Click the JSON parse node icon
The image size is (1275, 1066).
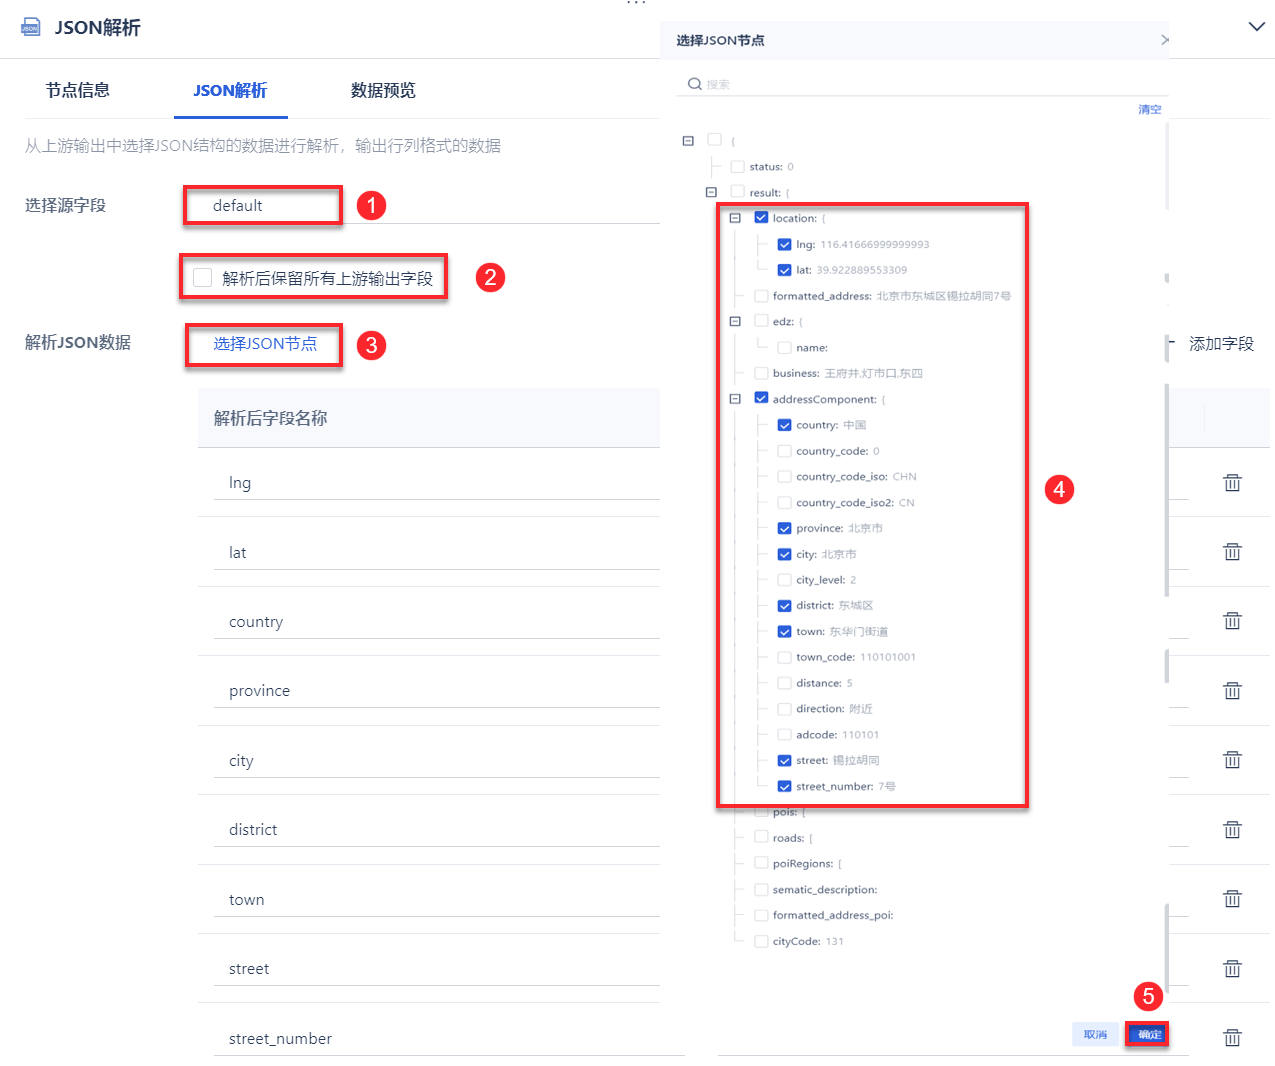31,27
